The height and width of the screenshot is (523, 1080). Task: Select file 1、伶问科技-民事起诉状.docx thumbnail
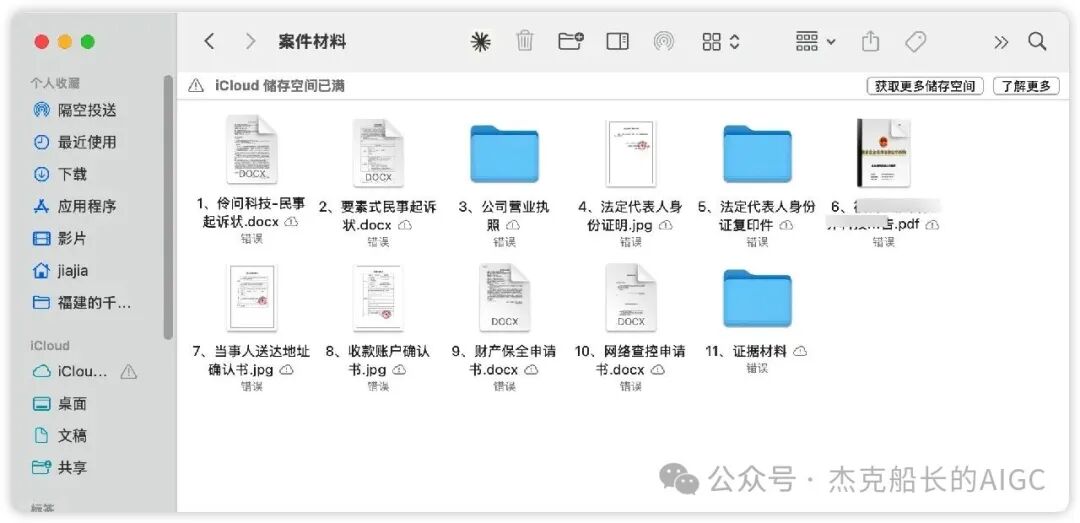click(251, 152)
